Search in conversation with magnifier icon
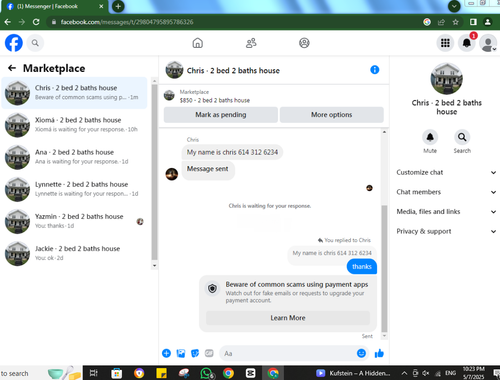This screenshot has width=500, height=380. pos(462,137)
